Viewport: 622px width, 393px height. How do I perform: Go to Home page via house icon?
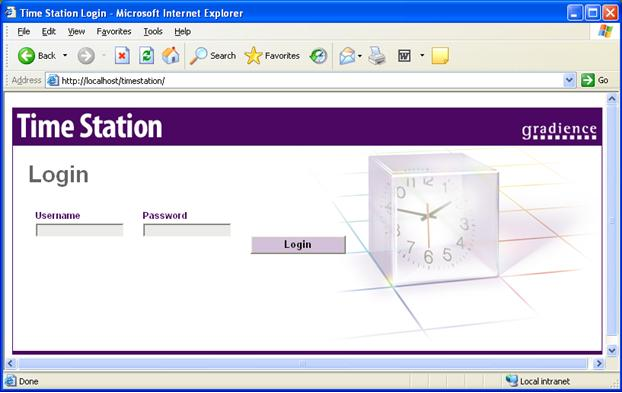click(171, 56)
